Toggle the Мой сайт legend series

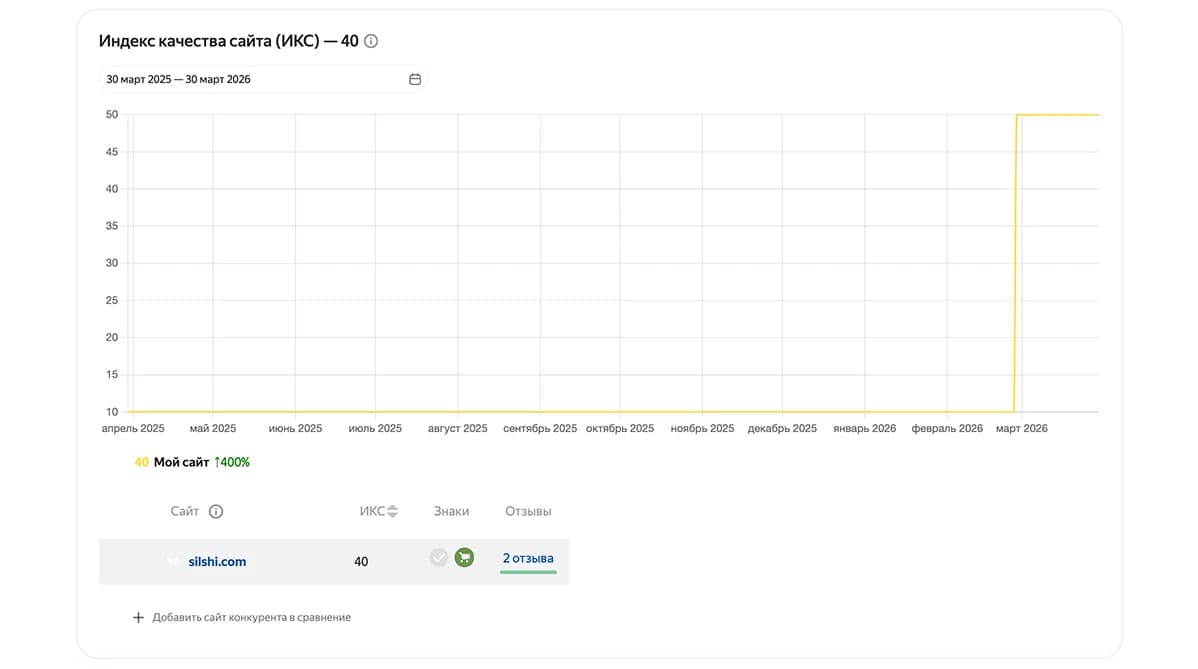pyautogui.click(x=181, y=462)
